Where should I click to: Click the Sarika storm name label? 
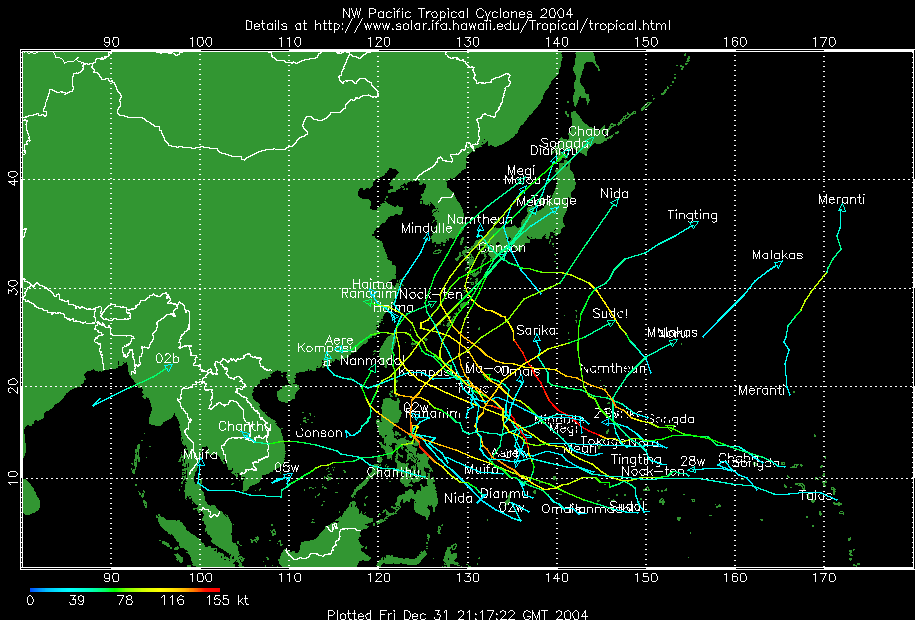(536, 330)
